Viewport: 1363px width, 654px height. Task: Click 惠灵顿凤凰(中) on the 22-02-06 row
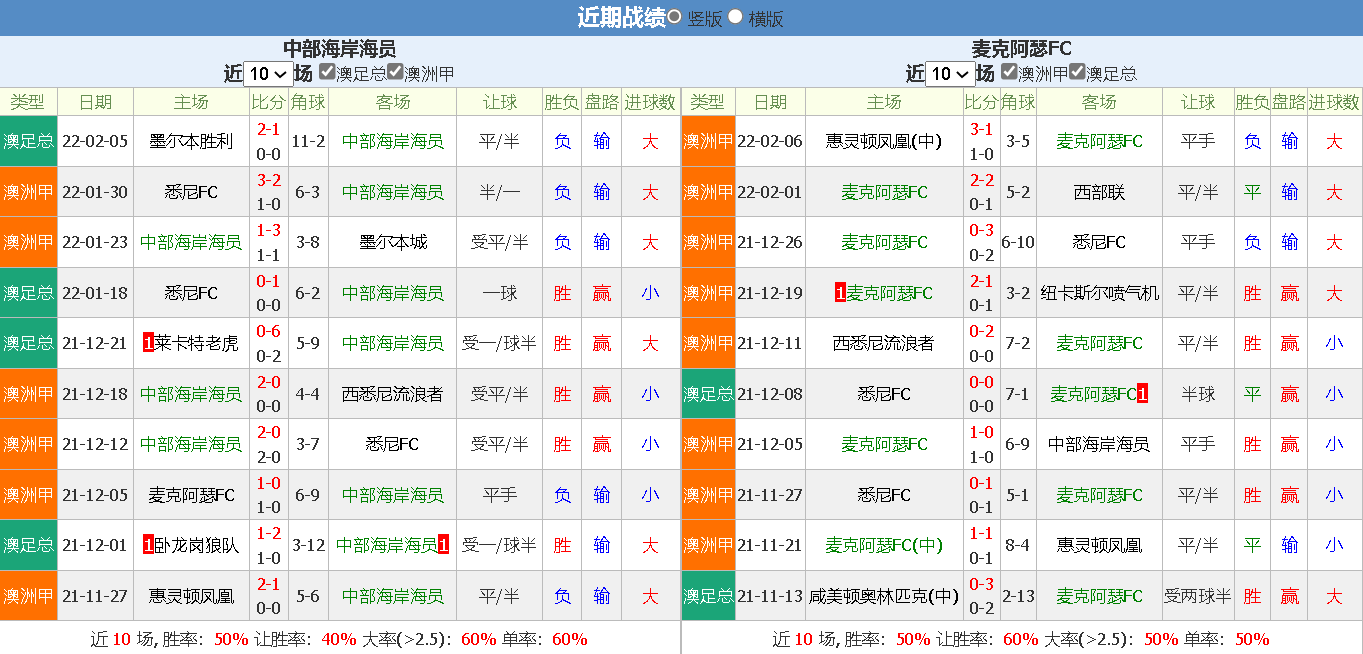click(884, 141)
